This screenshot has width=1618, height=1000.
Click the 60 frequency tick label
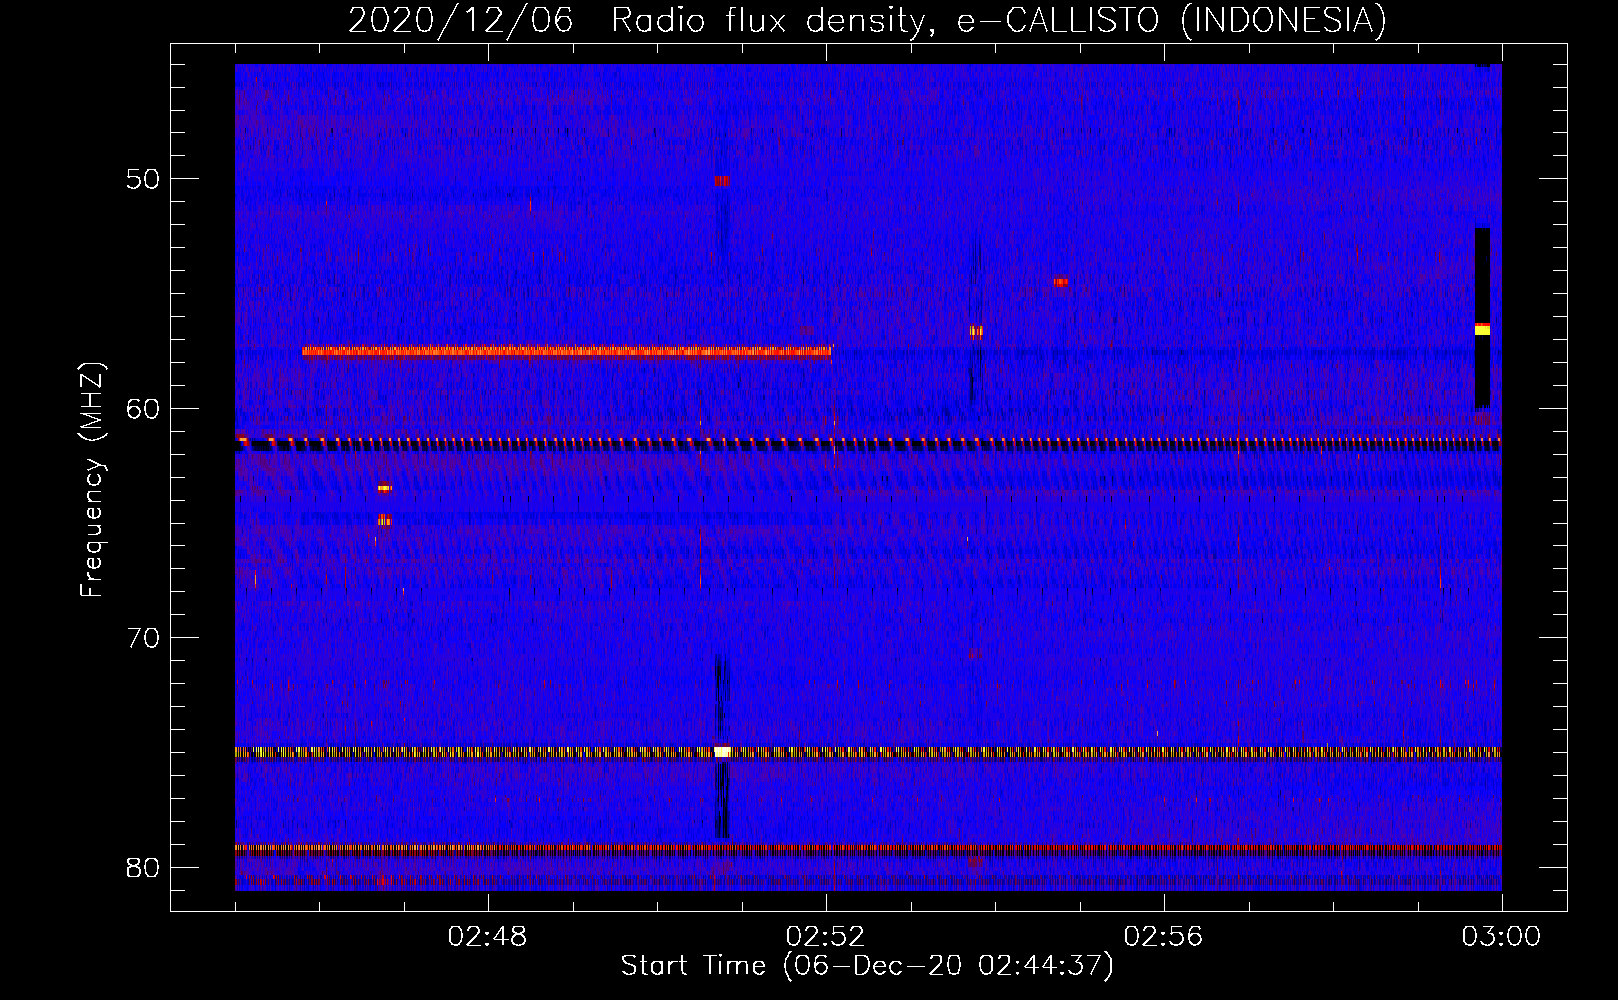tap(143, 409)
